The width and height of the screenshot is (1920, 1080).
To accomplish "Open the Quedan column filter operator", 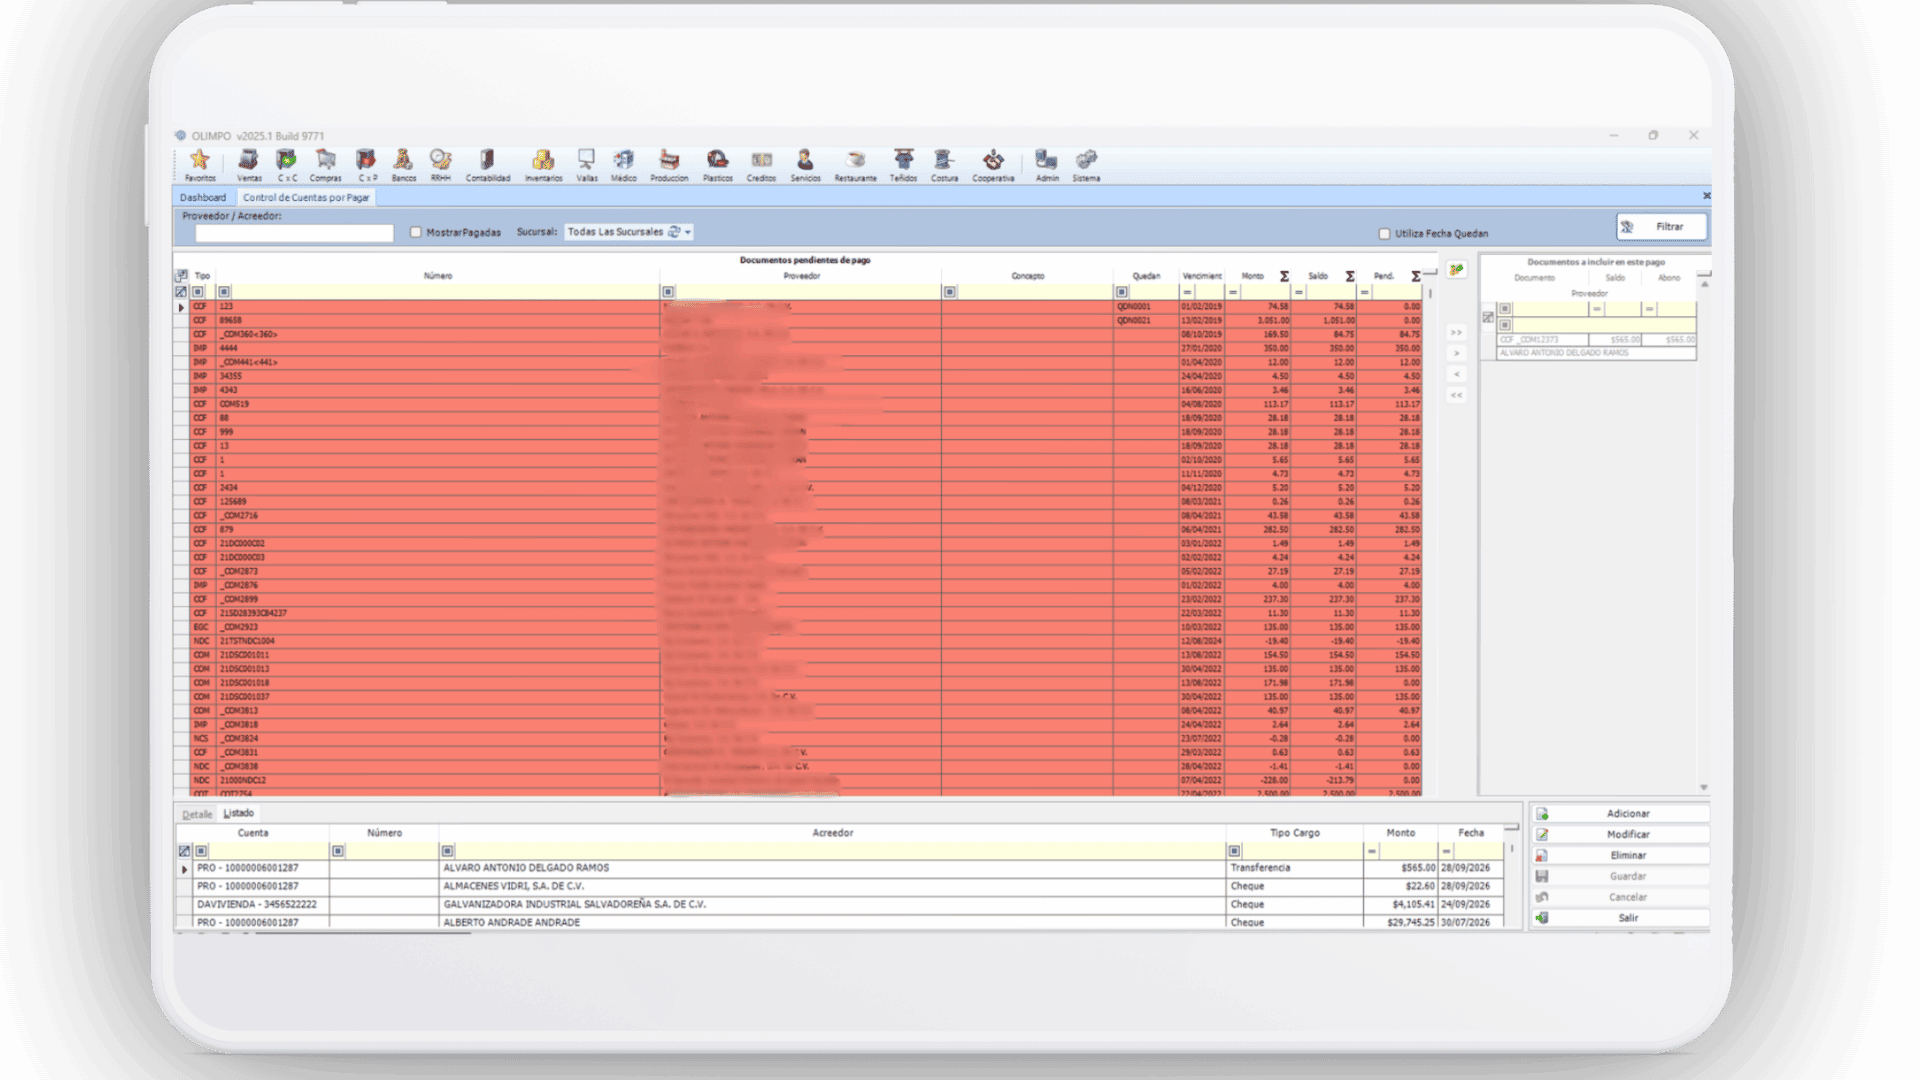I will coord(1122,292).
